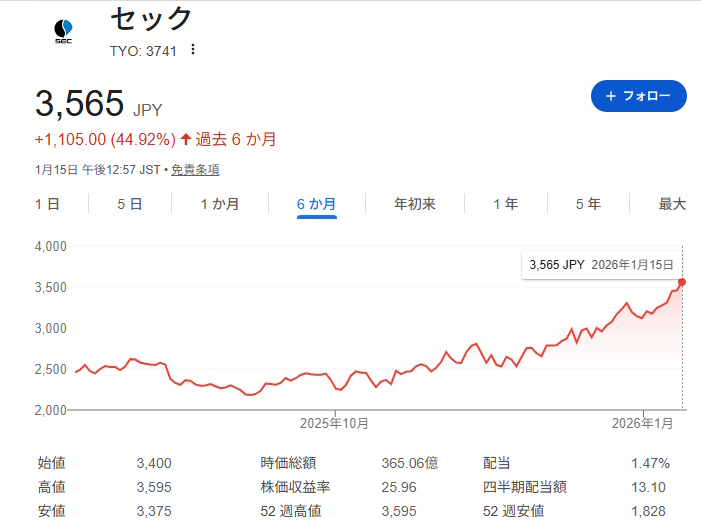Select the 1年 time range tab

point(505,204)
